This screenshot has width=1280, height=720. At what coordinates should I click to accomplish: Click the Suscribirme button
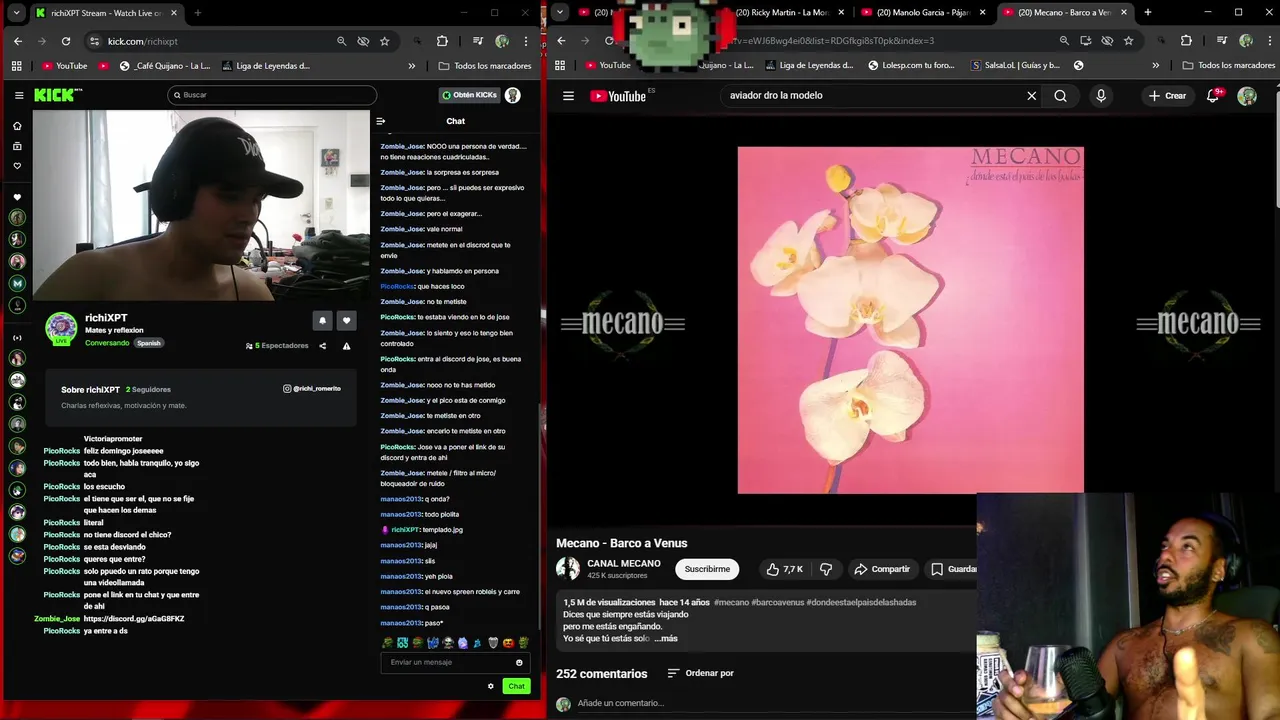point(707,569)
